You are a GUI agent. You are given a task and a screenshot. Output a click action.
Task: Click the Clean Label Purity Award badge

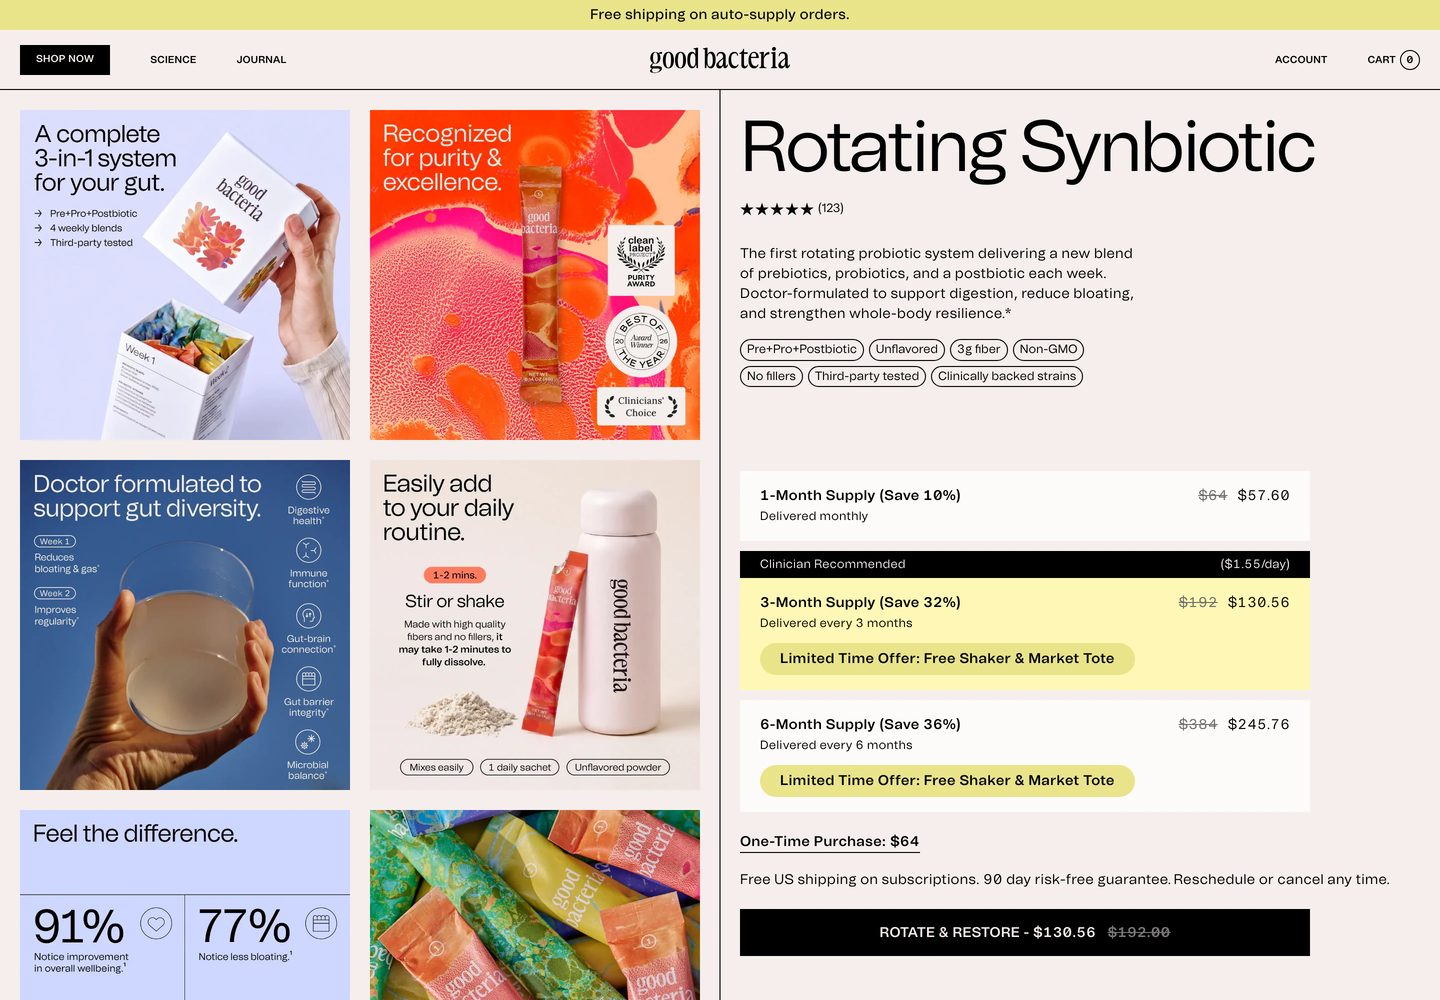pos(641,261)
